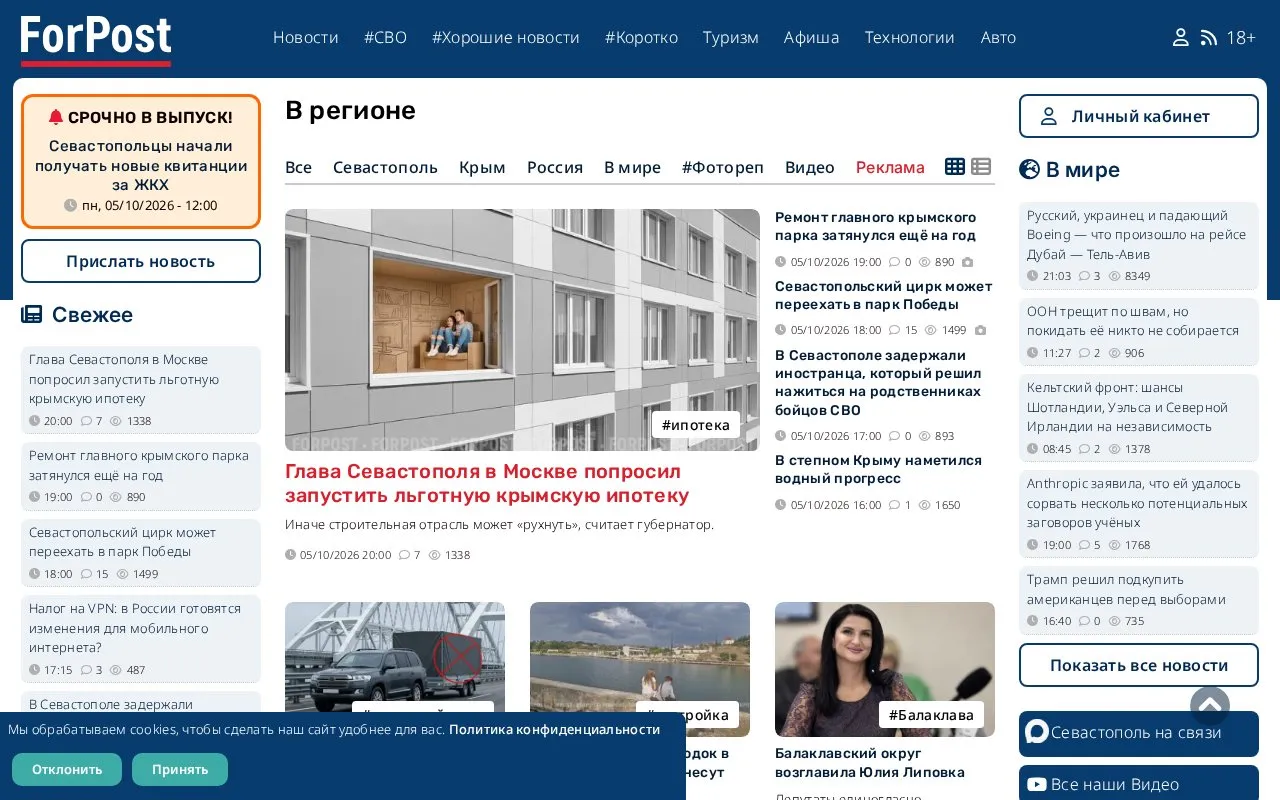1280x800 pixels.
Task: Click the globe icon beside В мире heading
Action: (x=1029, y=169)
